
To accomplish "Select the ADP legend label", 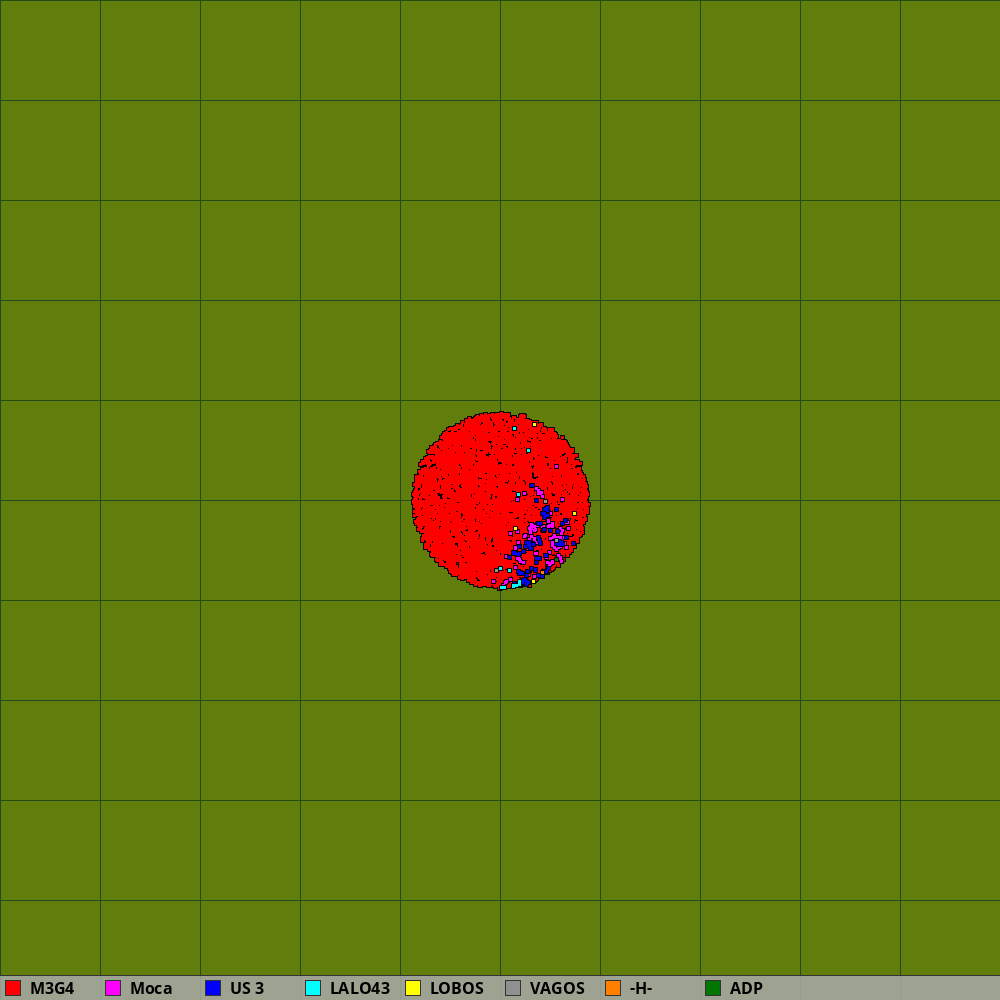I will pos(746,989).
